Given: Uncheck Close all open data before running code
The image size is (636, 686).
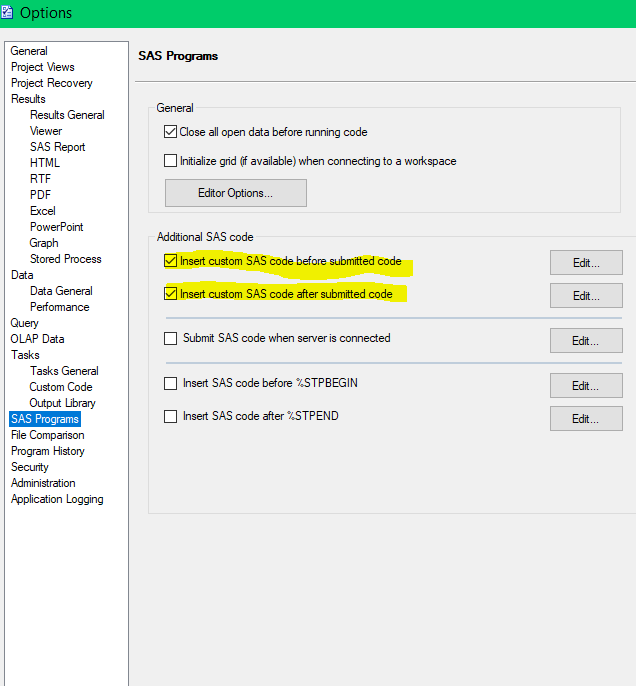Looking at the screenshot, I should click(x=170, y=132).
